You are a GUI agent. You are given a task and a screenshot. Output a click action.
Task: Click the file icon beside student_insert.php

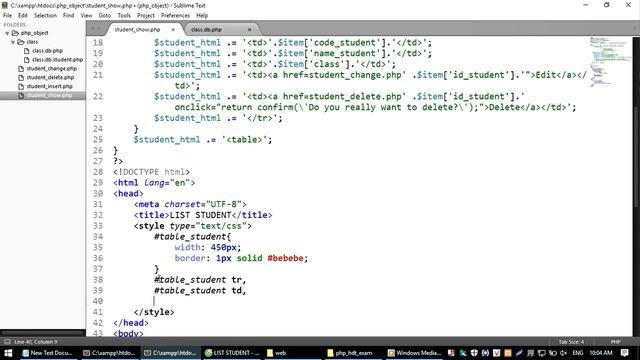(x=21, y=87)
